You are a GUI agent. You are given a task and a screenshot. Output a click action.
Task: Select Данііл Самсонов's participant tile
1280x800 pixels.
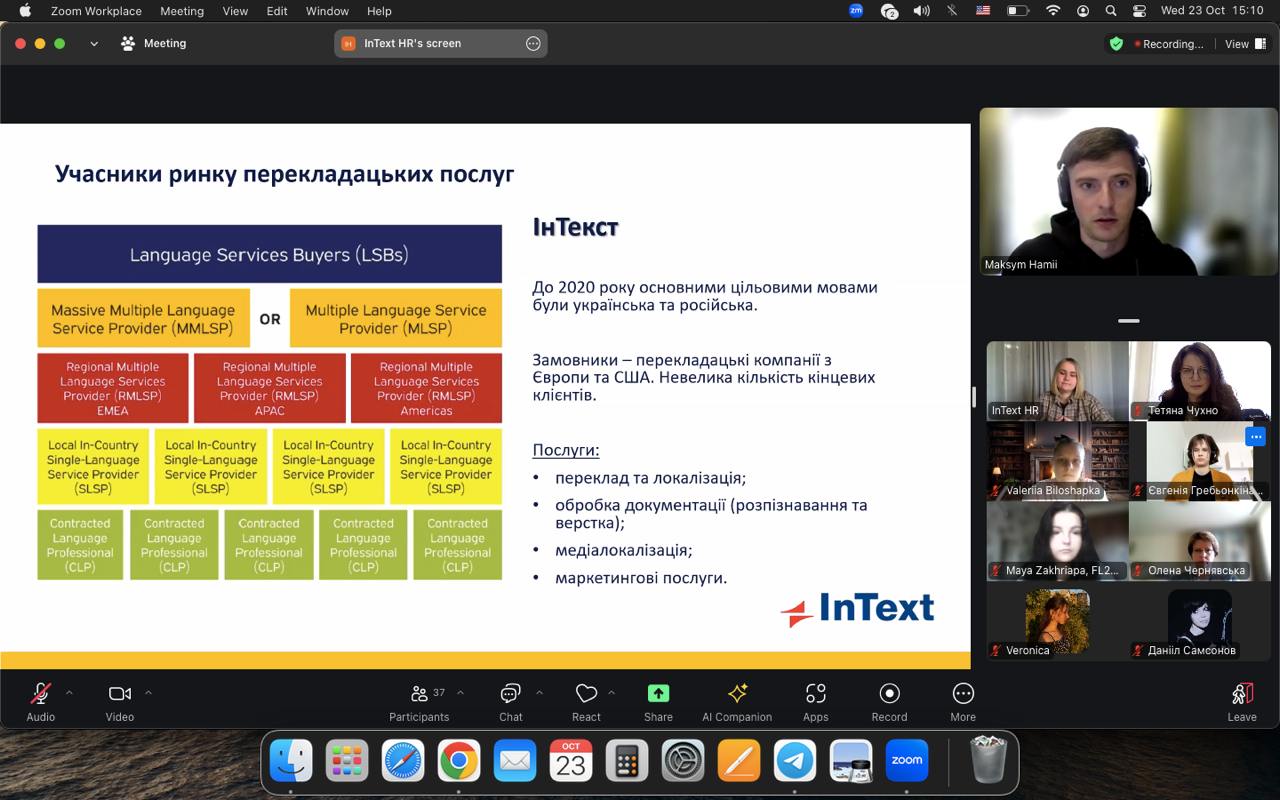pos(1200,621)
